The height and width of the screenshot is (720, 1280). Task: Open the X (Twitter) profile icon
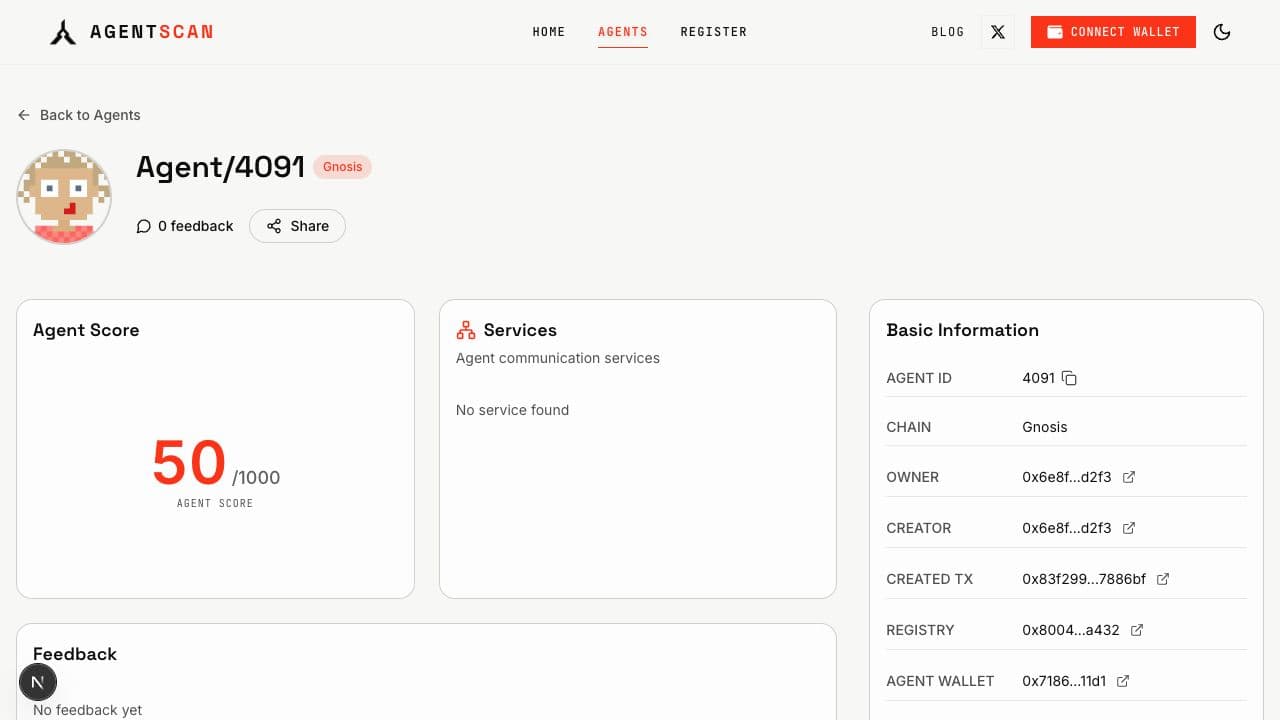click(998, 32)
